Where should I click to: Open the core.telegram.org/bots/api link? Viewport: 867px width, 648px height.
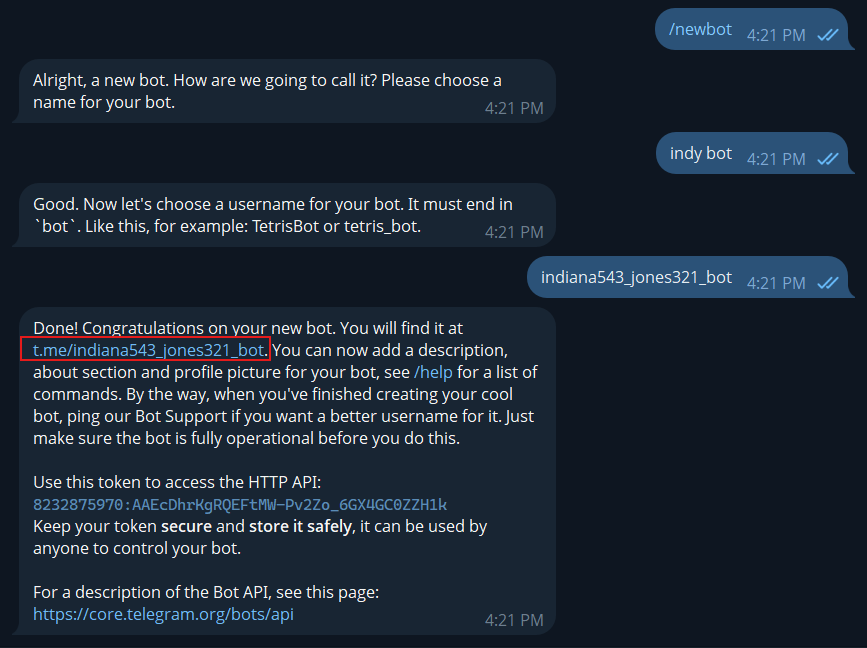coord(163,615)
